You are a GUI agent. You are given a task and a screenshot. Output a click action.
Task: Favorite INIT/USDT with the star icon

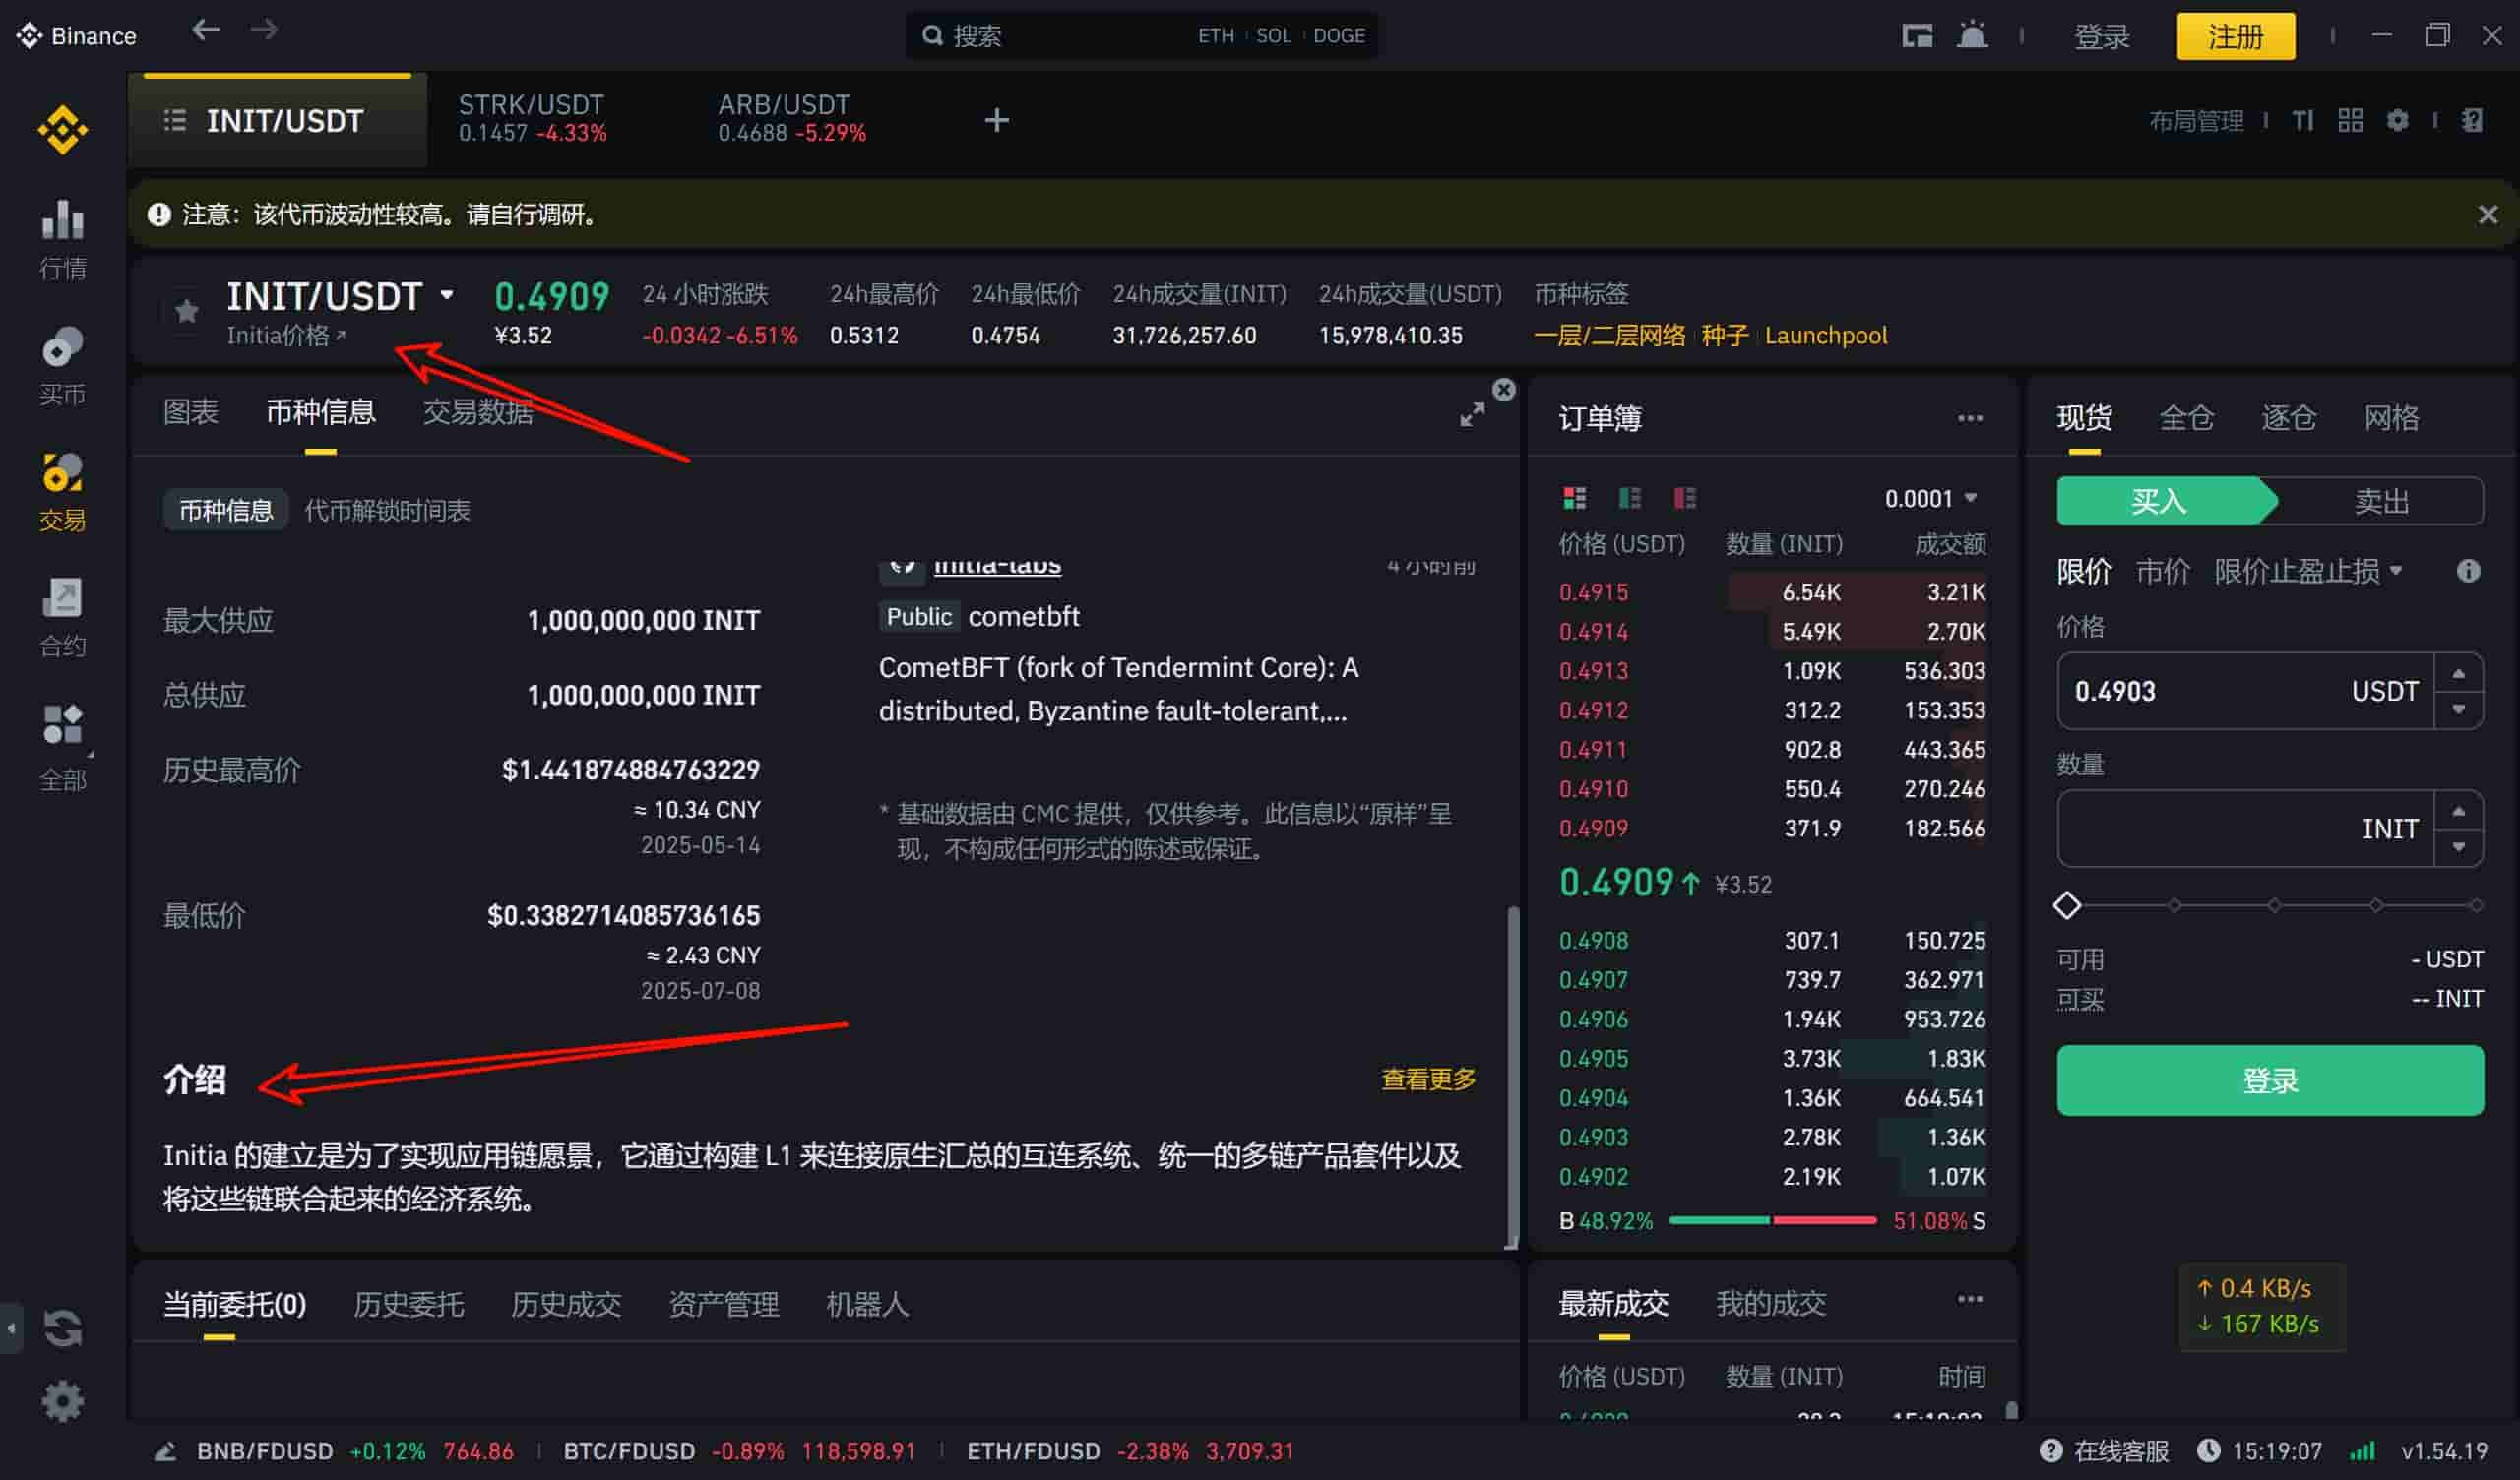click(186, 312)
